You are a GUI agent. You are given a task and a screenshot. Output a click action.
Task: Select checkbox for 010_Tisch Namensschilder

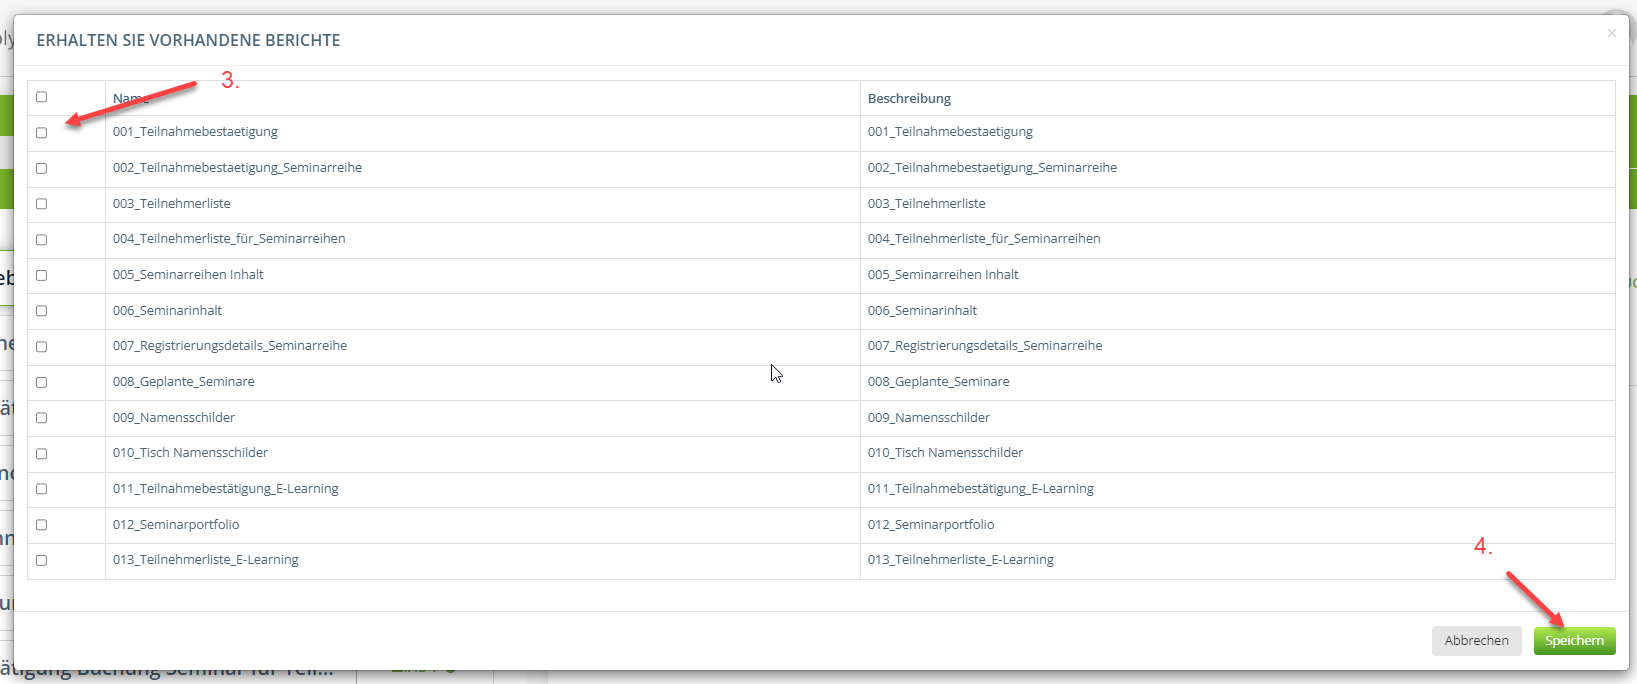[x=41, y=454]
